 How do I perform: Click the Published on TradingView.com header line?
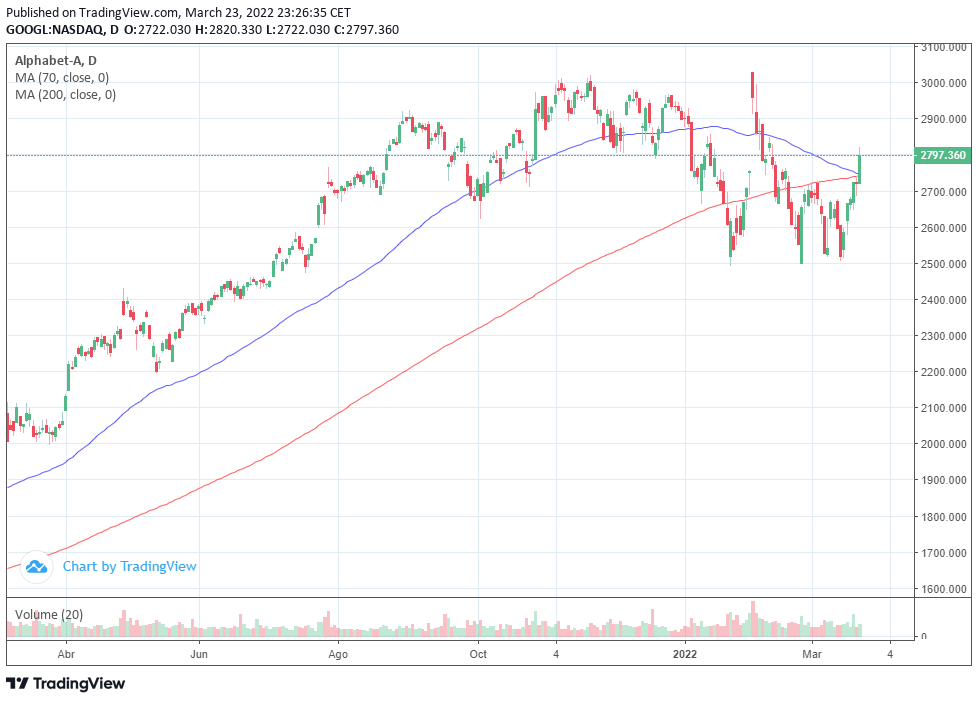point(178,12)
